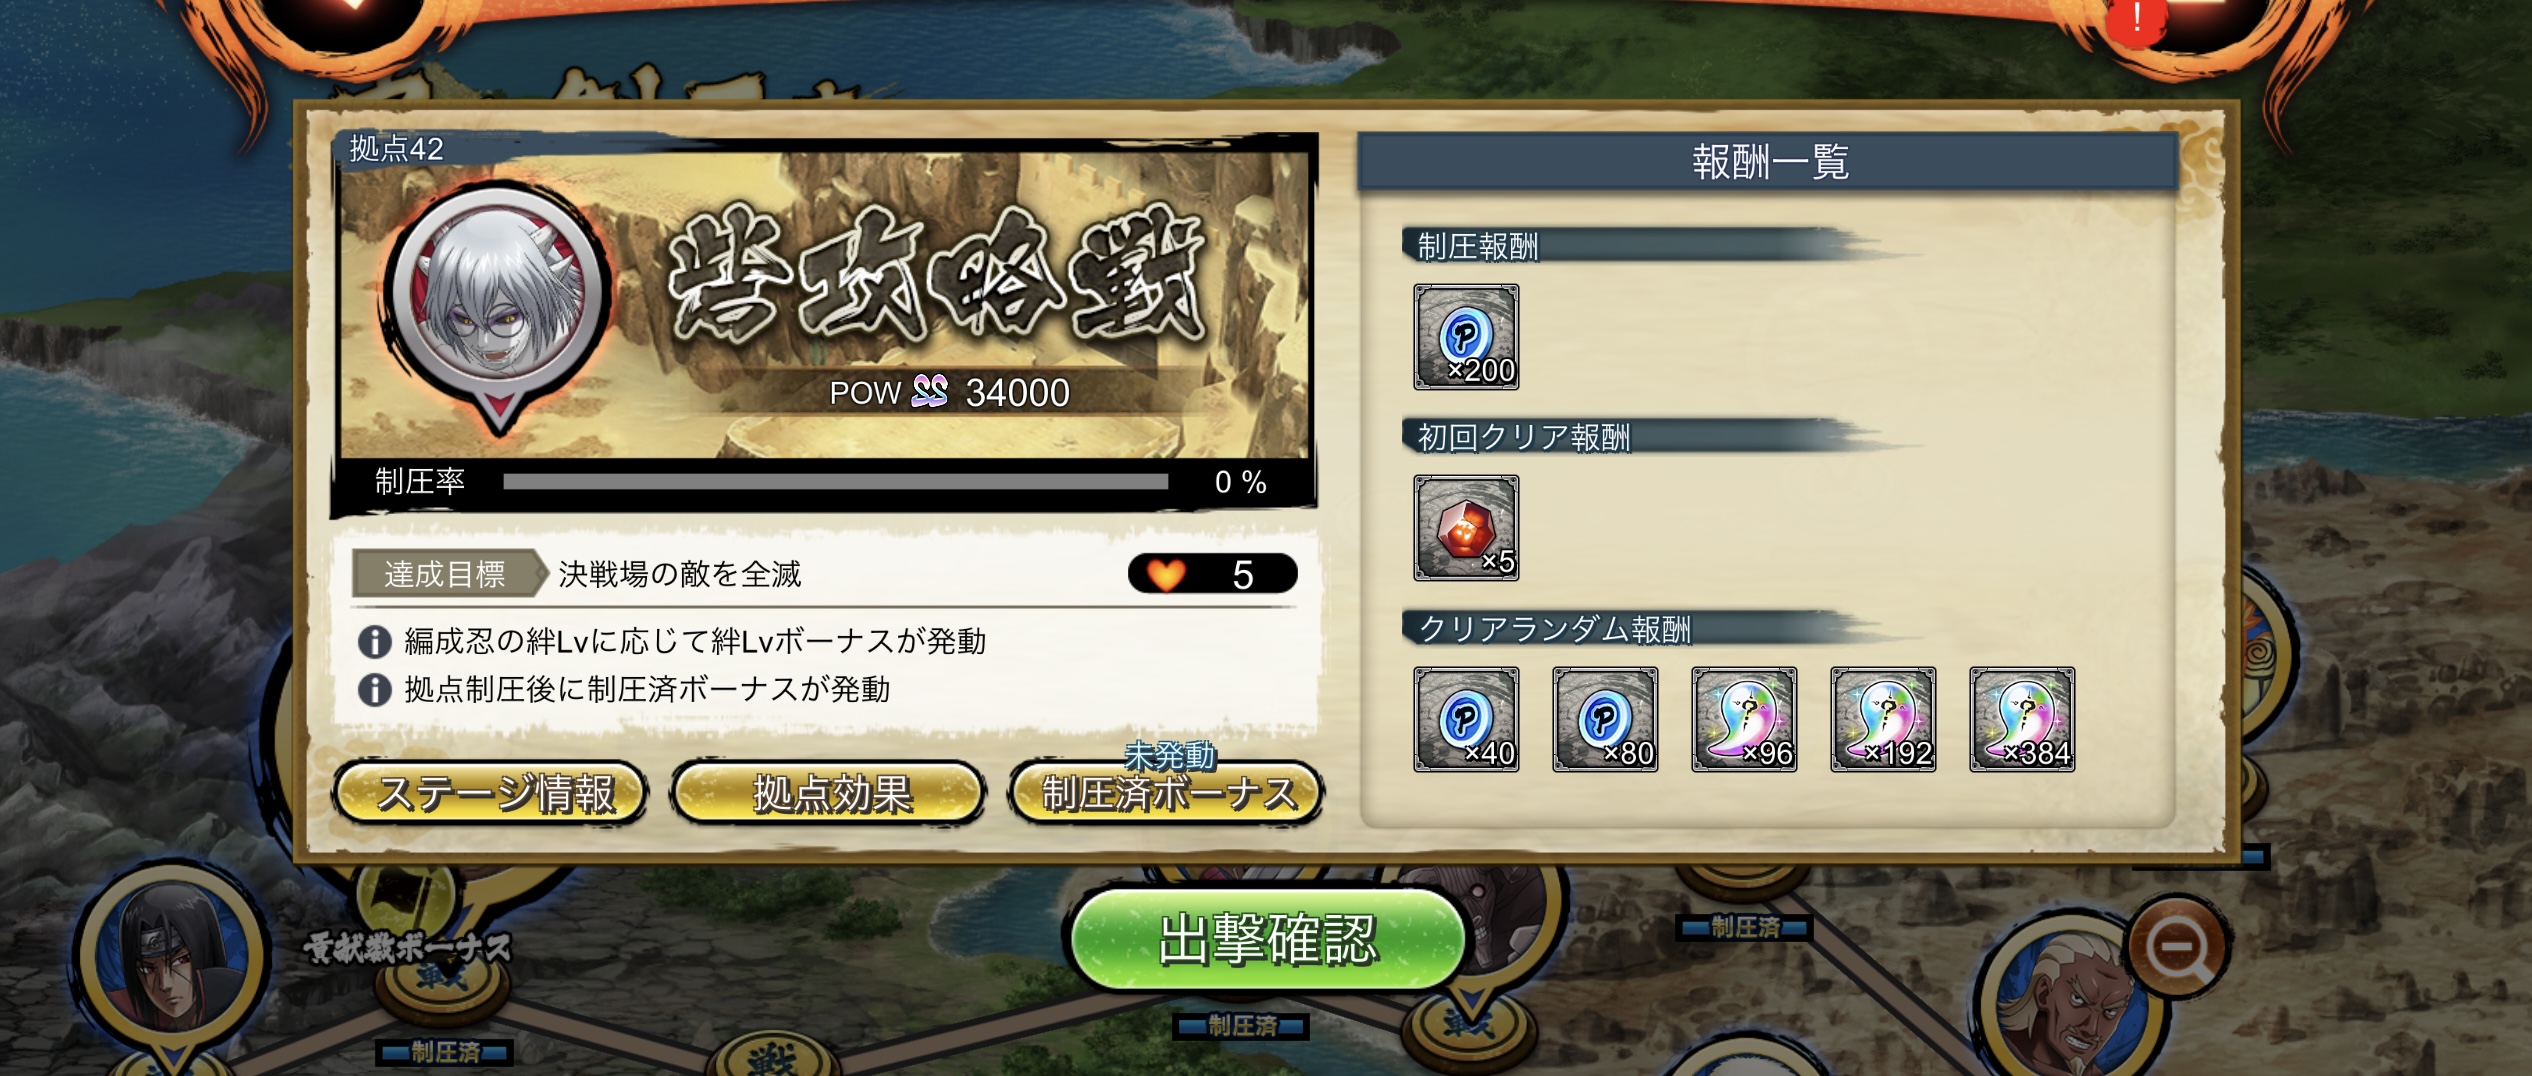Open 拠点効果 base effects

(829, 794)
